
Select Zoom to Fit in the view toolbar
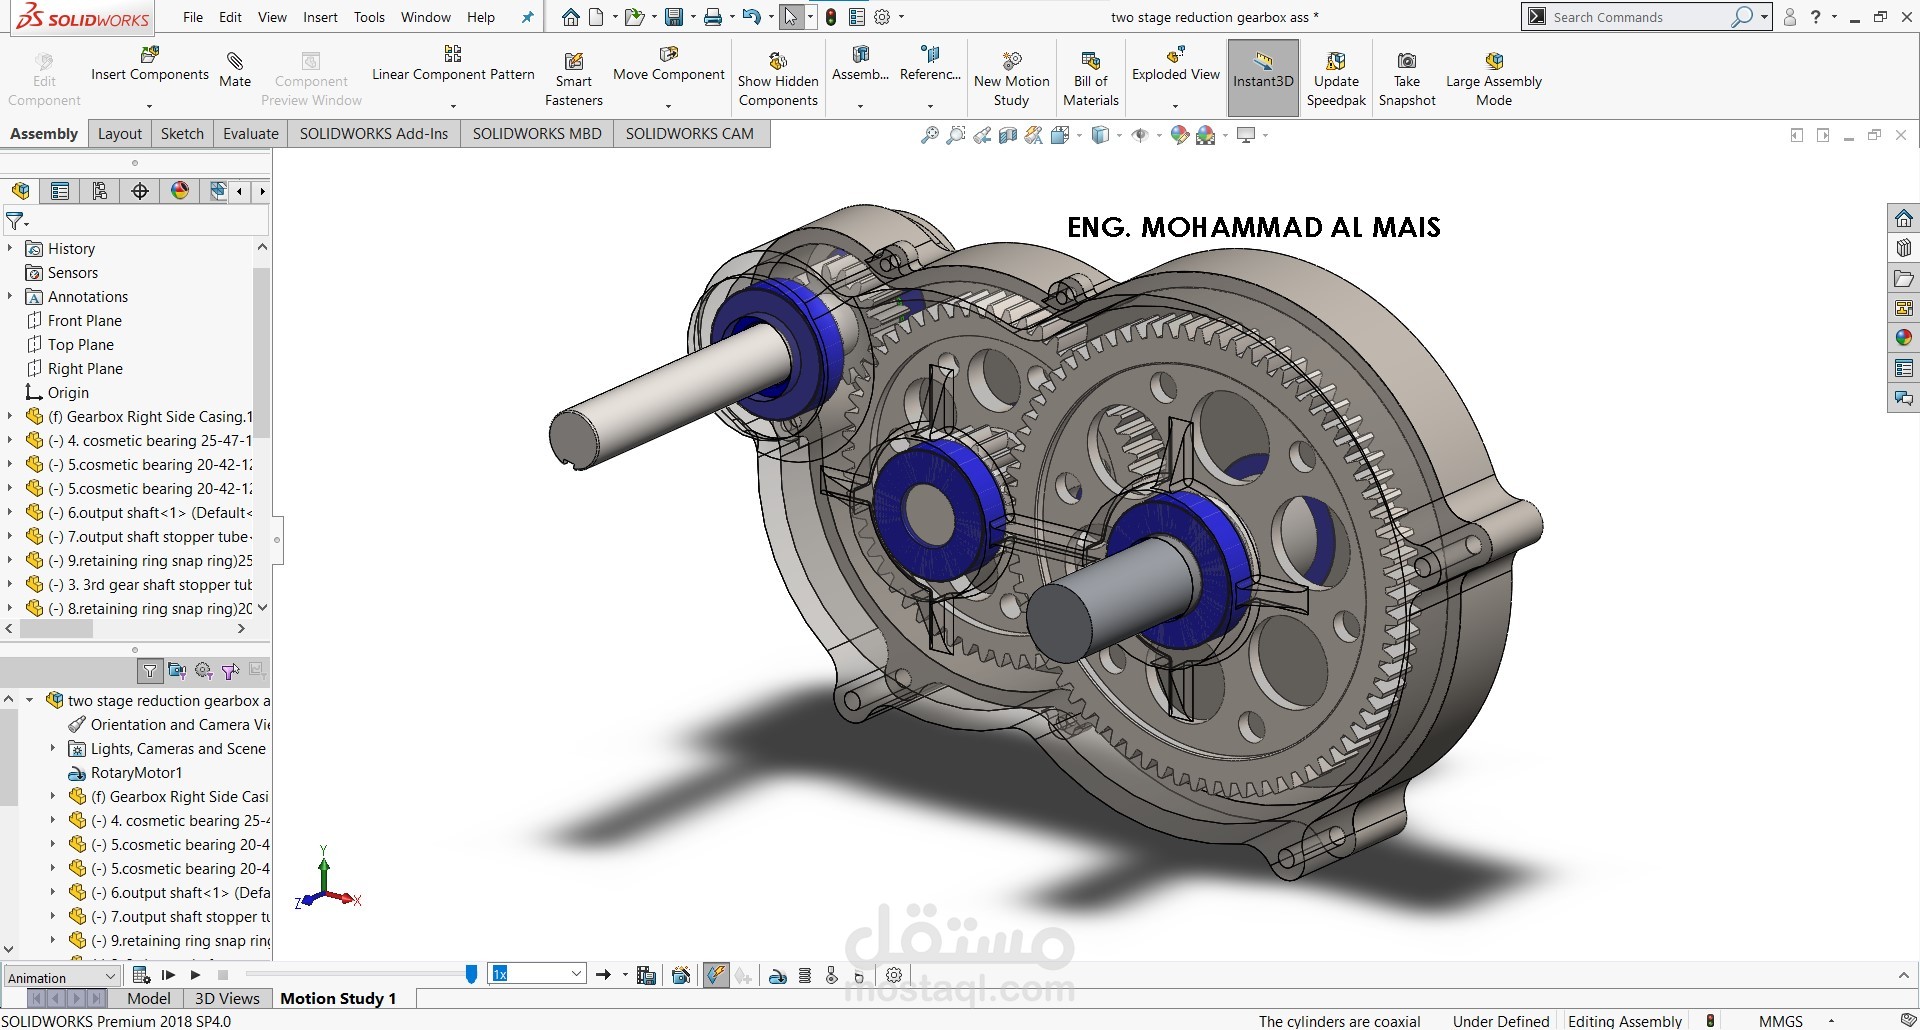click(929, 134)
